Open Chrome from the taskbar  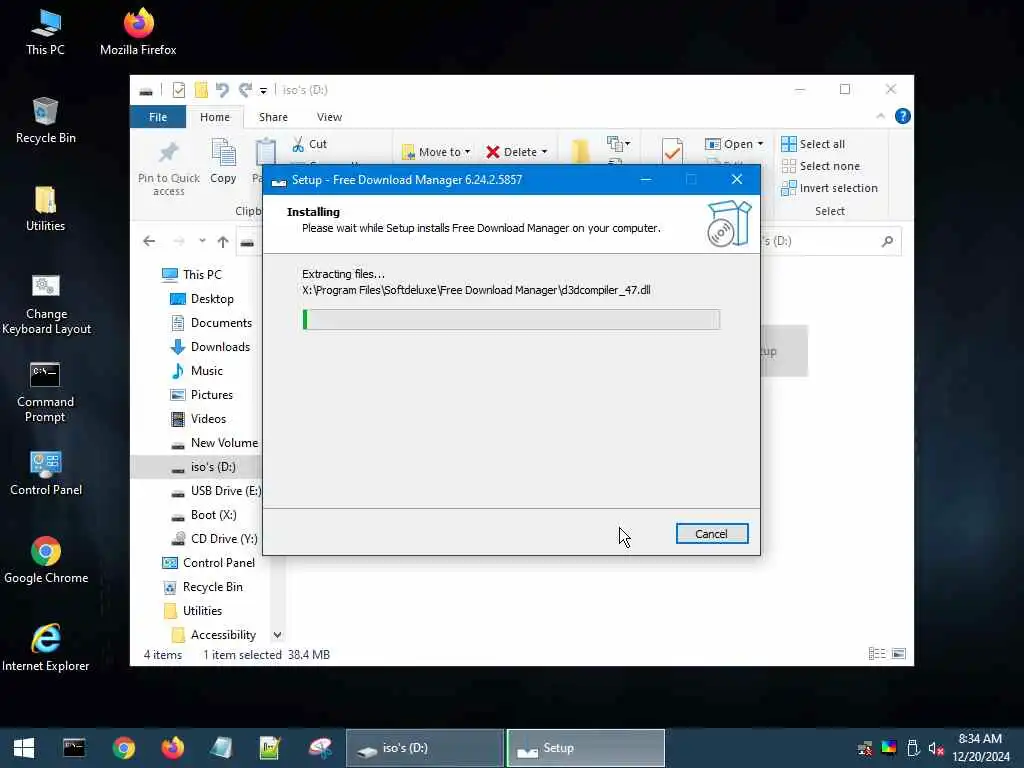pos(123,748)
